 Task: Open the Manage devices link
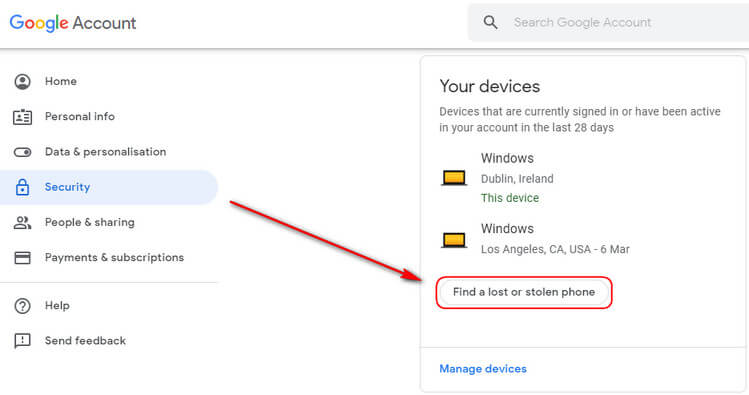(483, 369)
